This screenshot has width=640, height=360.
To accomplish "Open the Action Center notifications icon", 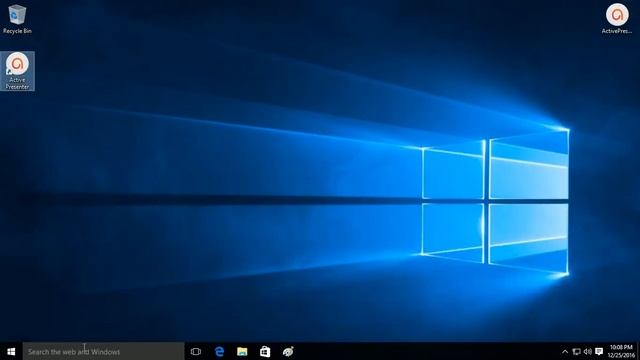I will point(599,351).
